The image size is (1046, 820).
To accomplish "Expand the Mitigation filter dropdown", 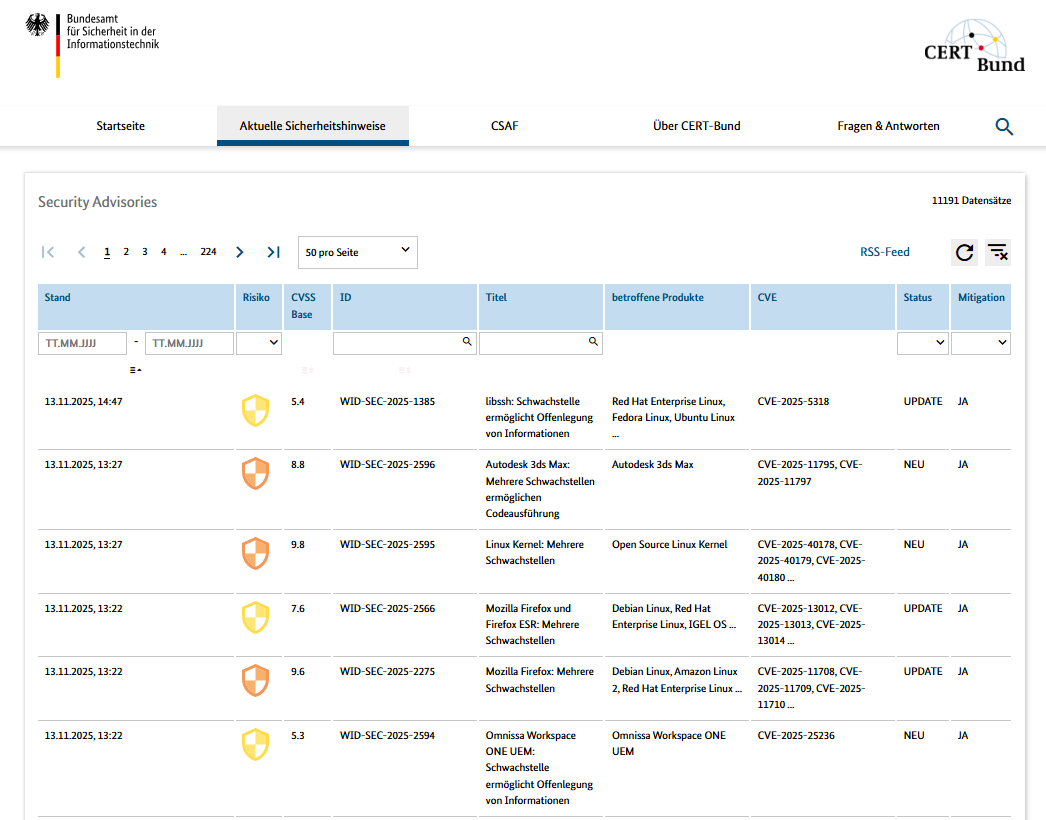I will [x=980, y=343].
